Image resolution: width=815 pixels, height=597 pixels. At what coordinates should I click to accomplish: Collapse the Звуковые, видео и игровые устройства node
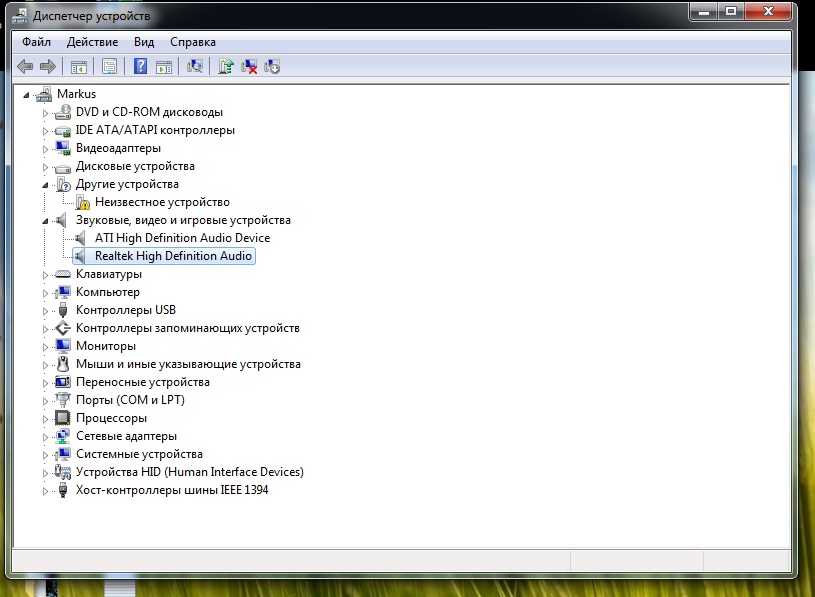point(45,220)
